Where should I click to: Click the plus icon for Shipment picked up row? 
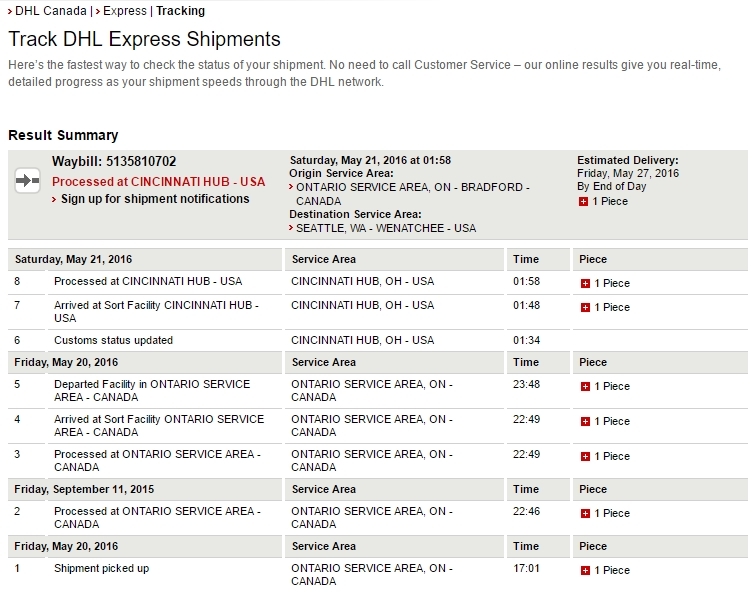tap(586, 570)
